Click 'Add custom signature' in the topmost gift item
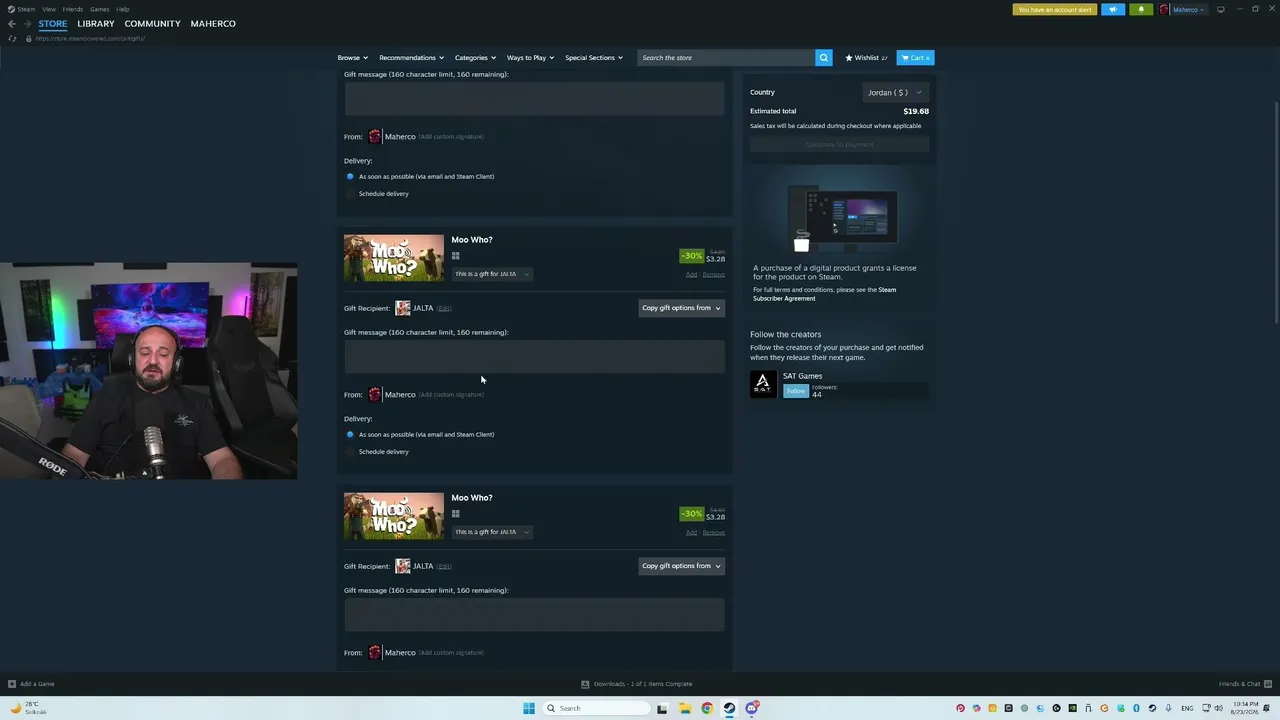This screenshot has width=1280, height=720. tap(451, 137)
